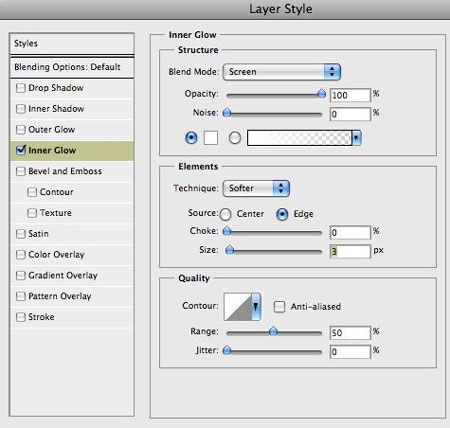Set Source to Center
The width and height of the screenshot is (450, 428).
click(226, 214)
